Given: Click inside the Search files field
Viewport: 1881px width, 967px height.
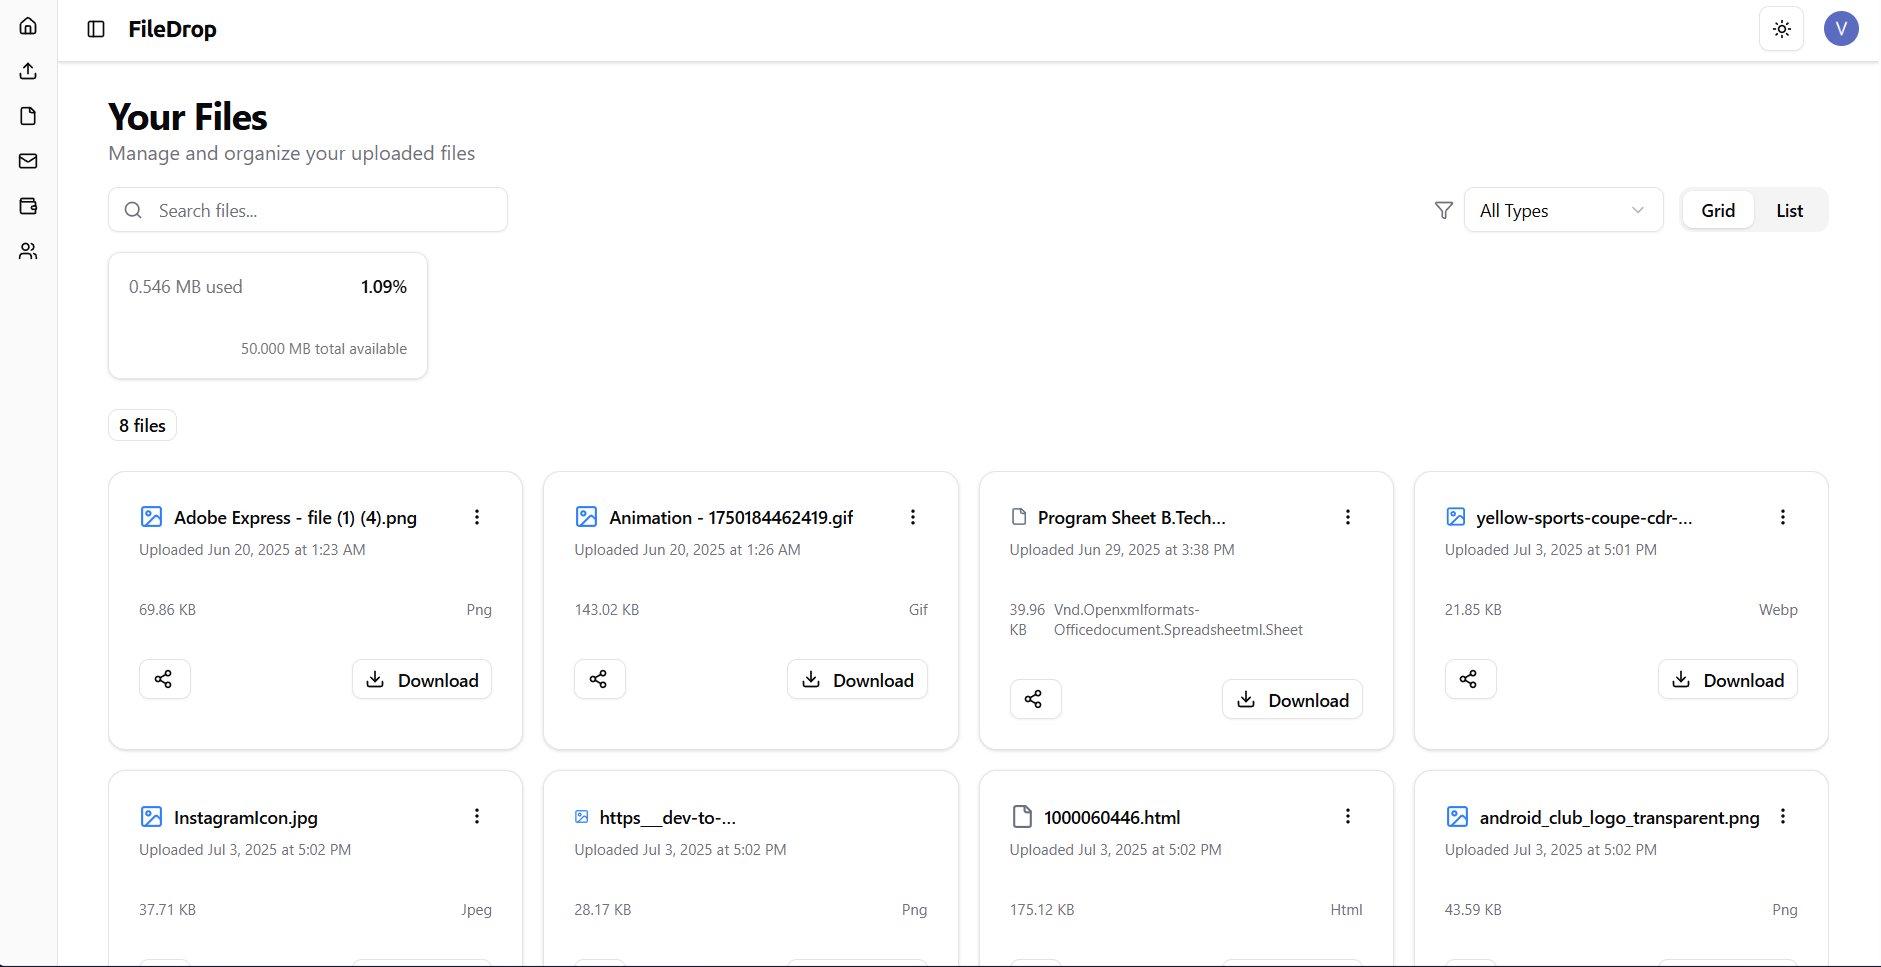Looking at the screenshot, I should (x=307, y=210).
